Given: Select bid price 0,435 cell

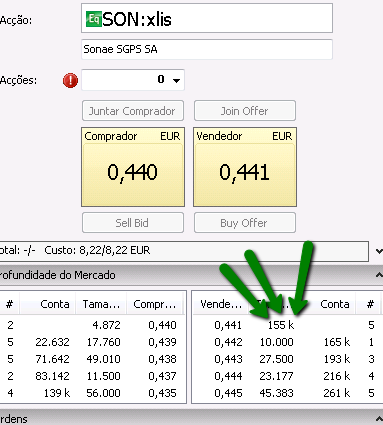Looking at the screenshot, I should point(162,393).
